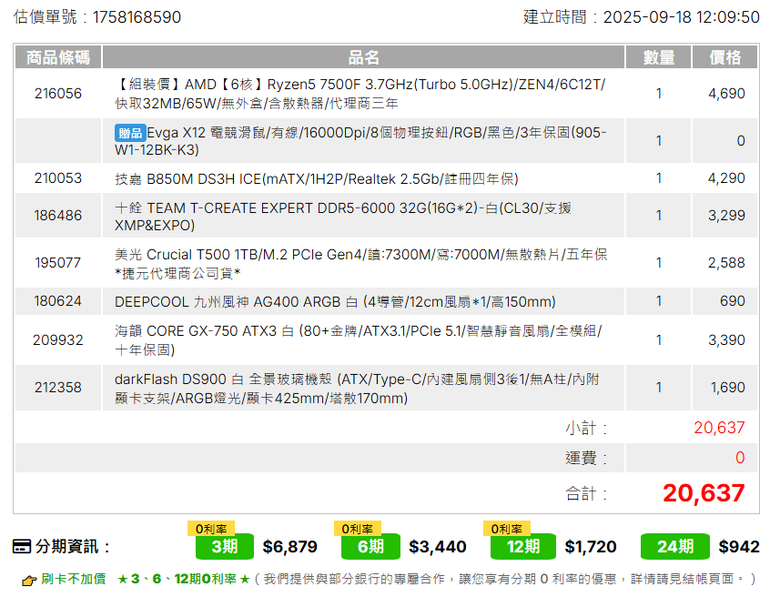The height and width of the screenshot is (597, 780).
Task: Click the 美光 Crucial T500 1TB product name
Action: [x=361, y=263]
